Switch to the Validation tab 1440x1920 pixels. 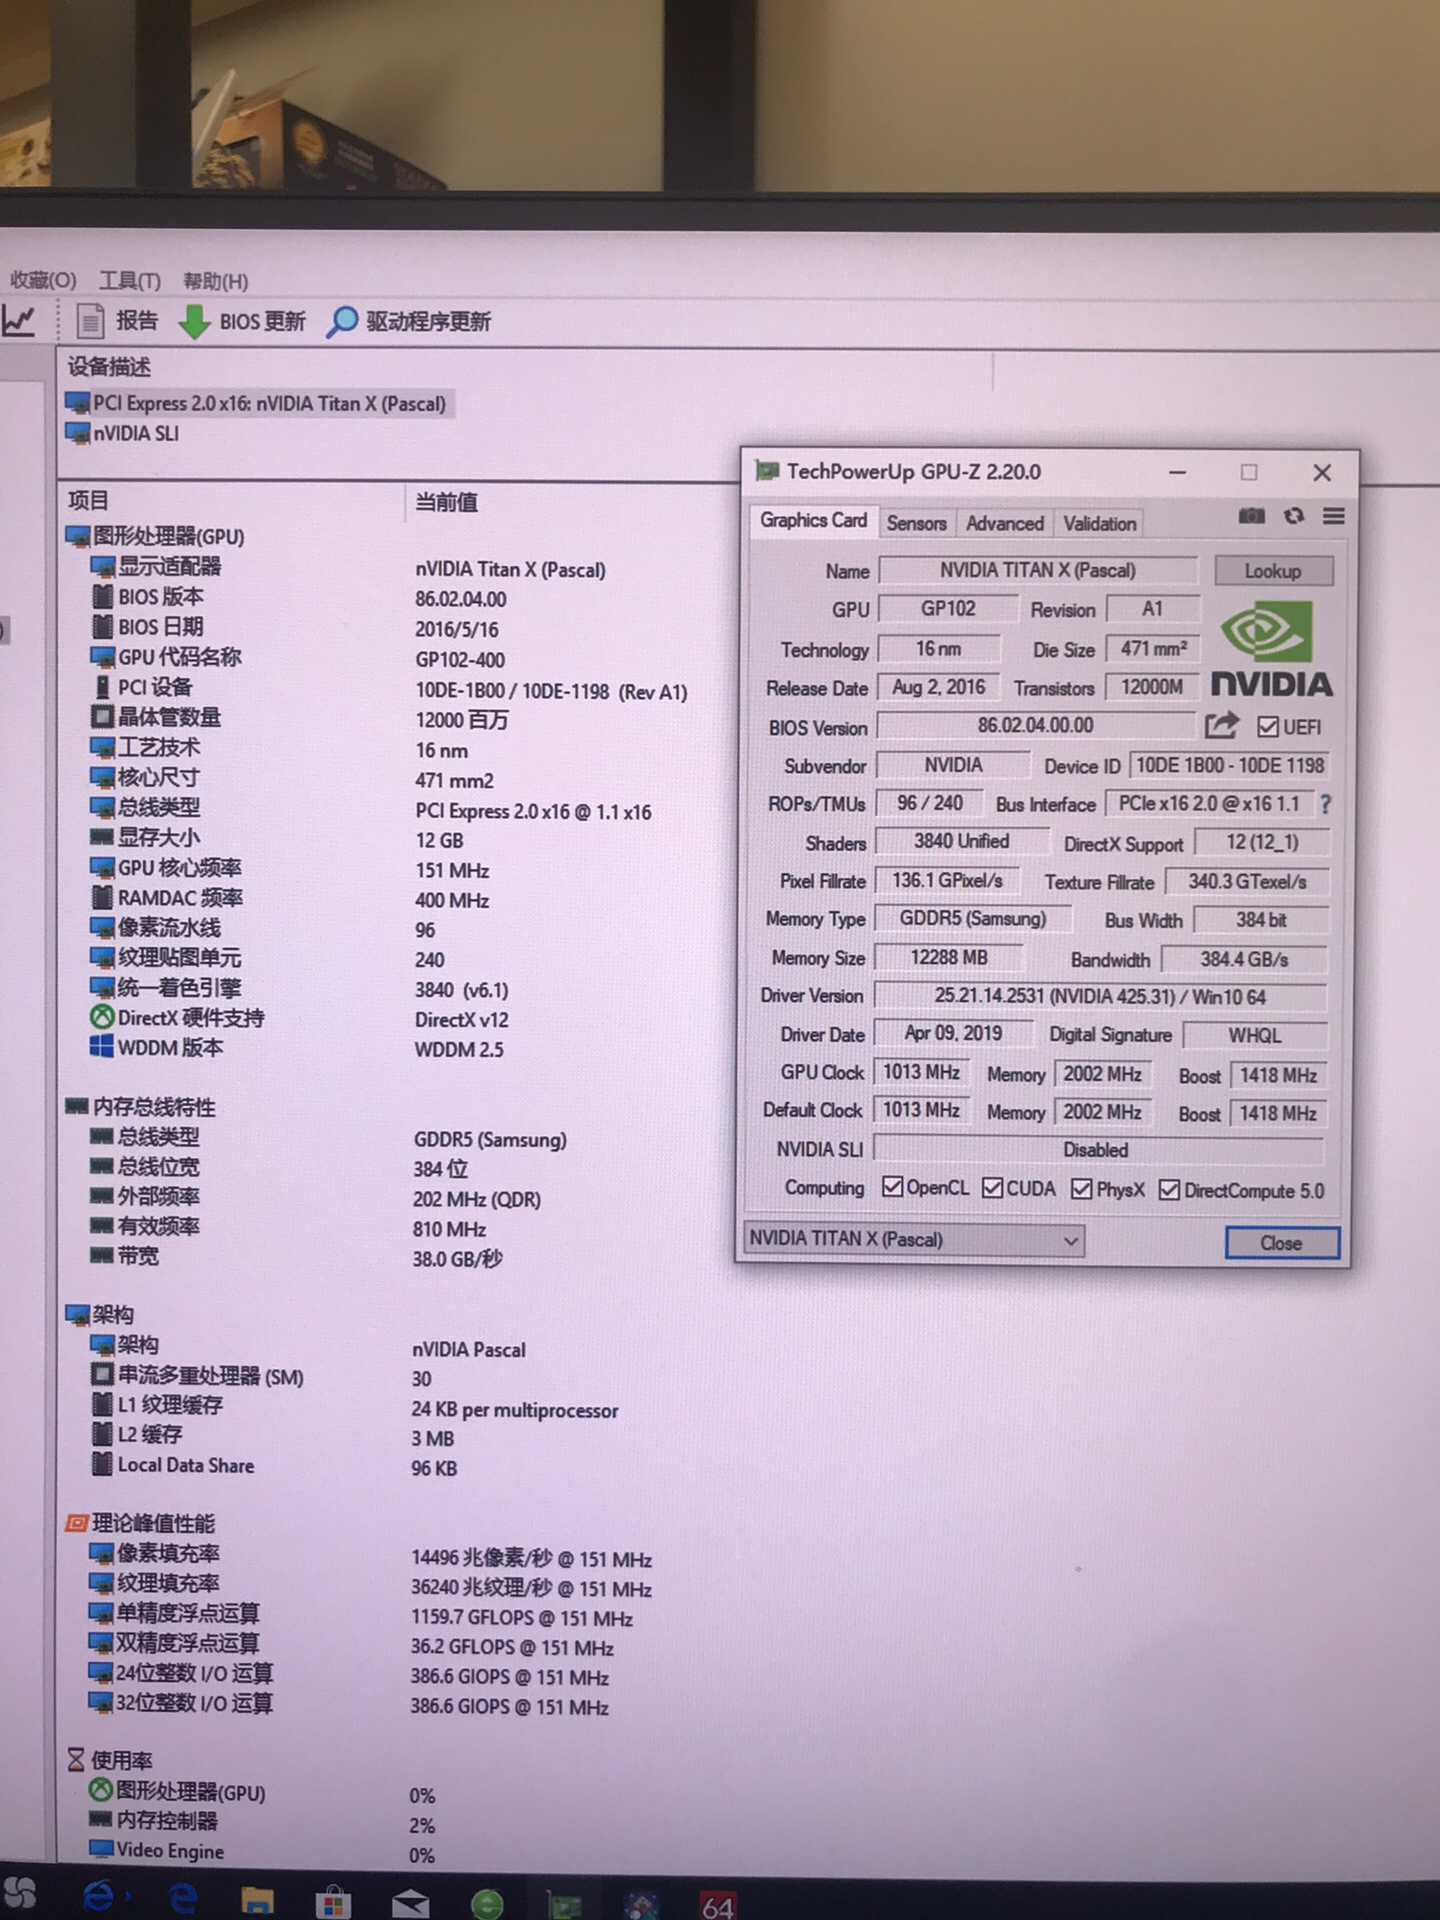(1100, 523)
